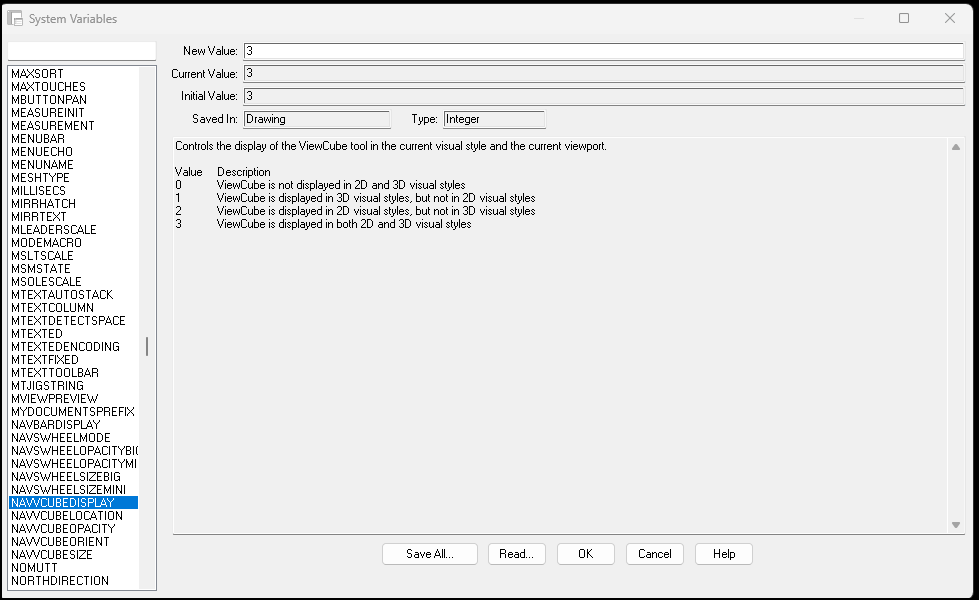This screenshot has width=979, height=600.
Task: Click the OK button
Action: (x=585, y=553)
